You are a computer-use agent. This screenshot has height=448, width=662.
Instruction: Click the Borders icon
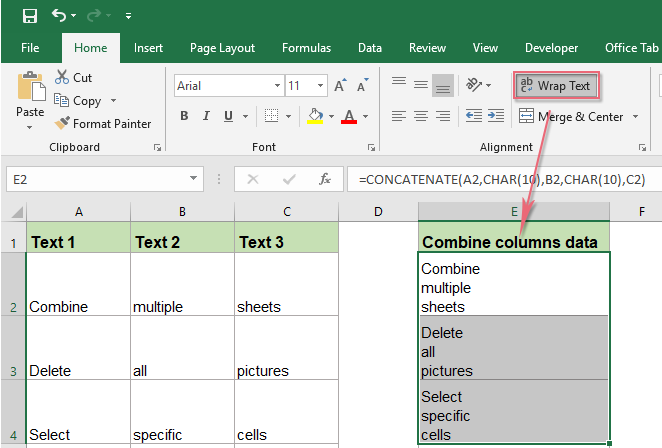(x=271, y=116)
